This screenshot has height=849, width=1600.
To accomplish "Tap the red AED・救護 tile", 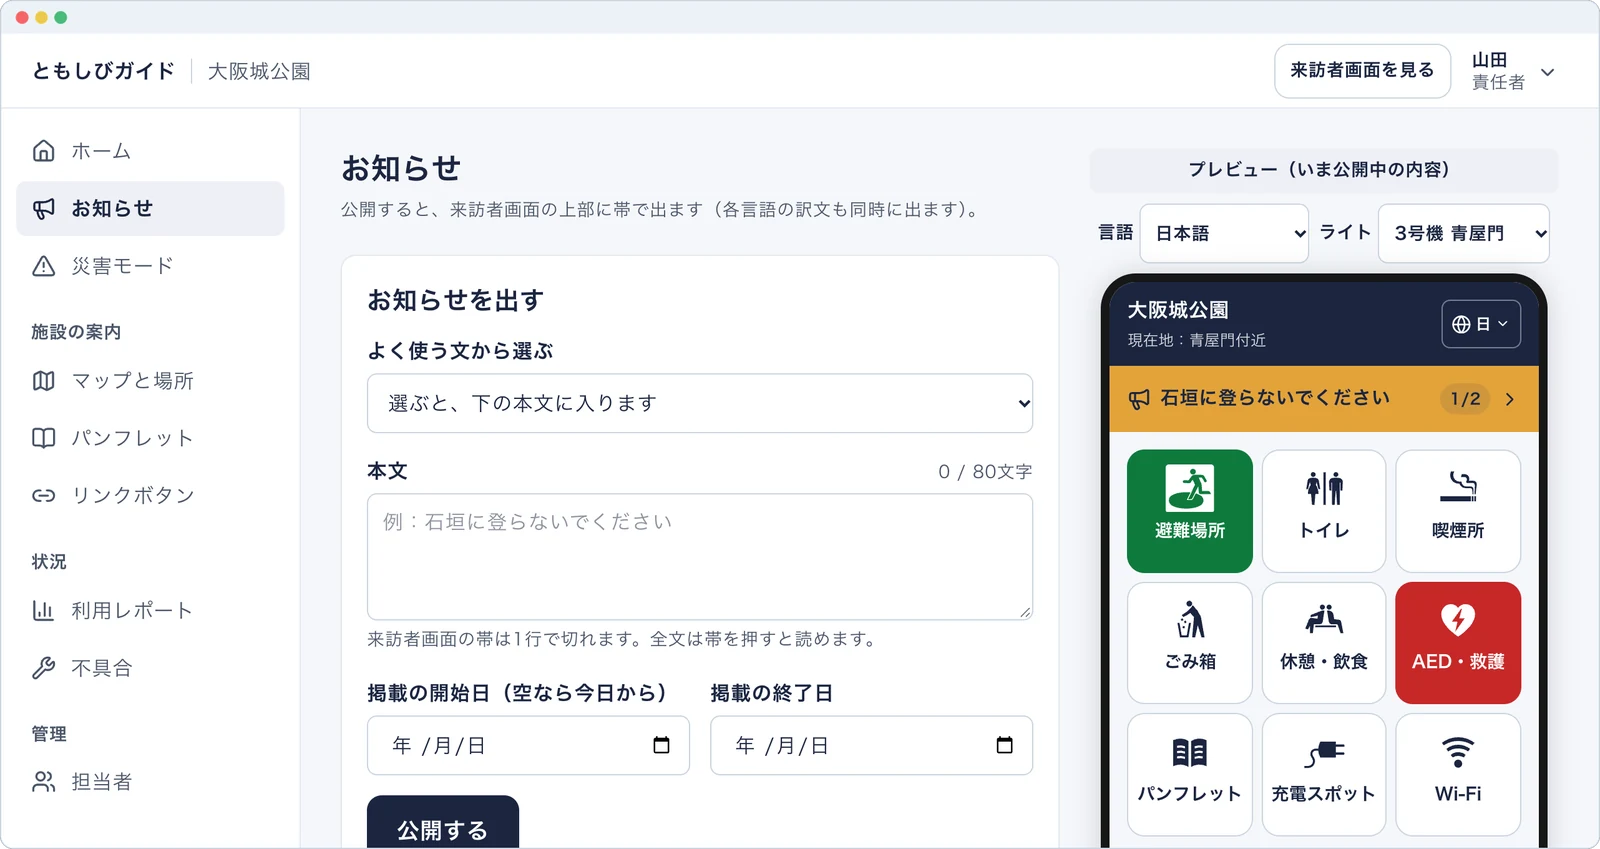I will point(1458,643).
